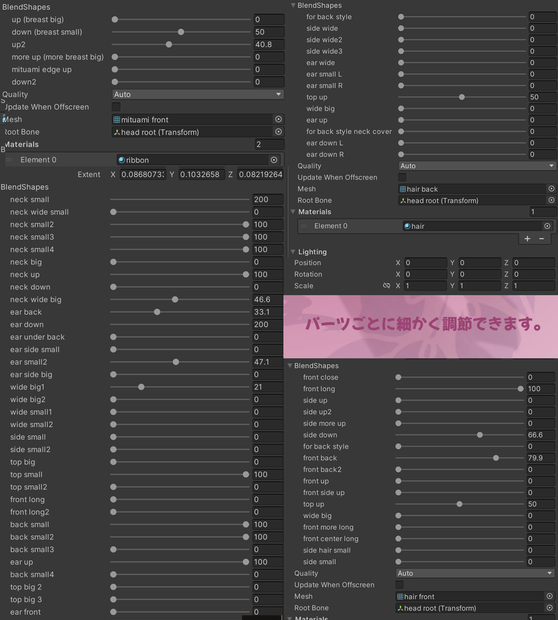Enable Update When Offscreen for mituami front
This screenshot has width=558, height=620.
[116, 107]
